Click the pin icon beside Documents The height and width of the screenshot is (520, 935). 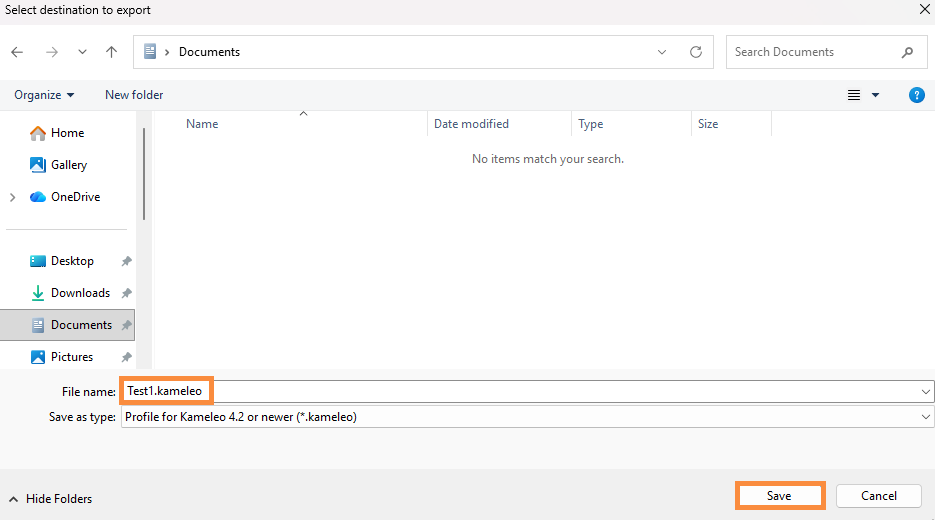point(126,325)
